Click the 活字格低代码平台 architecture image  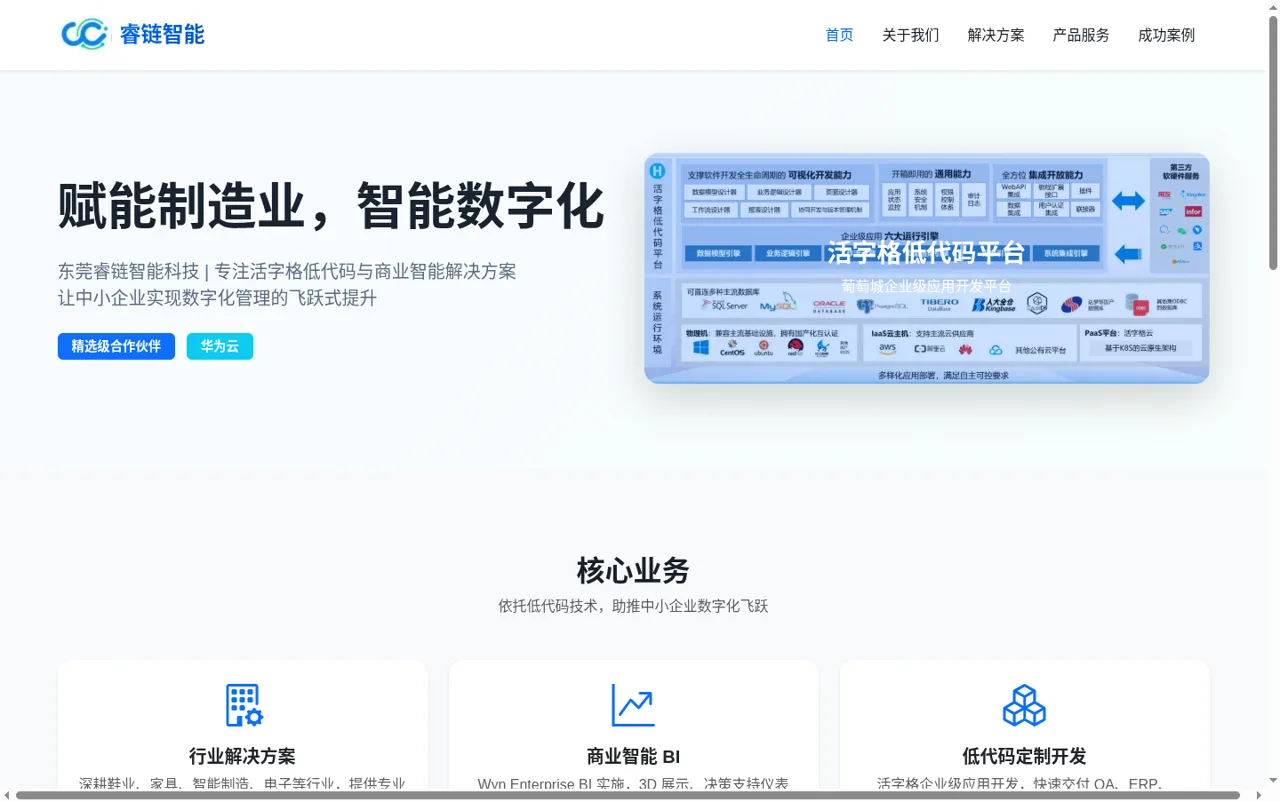[927, 268]
